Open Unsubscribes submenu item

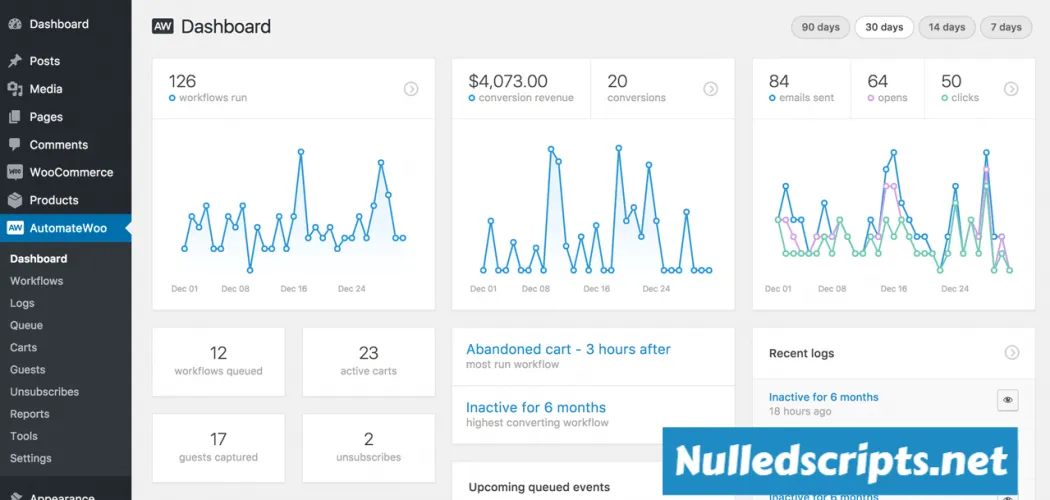pyautogui.click(x=44, y=392)
